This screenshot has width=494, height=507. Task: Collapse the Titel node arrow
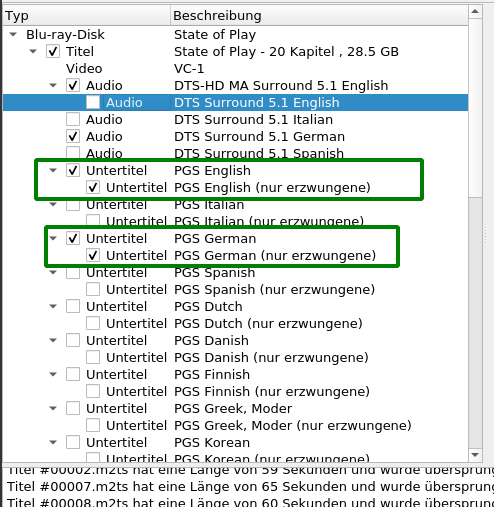pyautogui.click(x=33, y=51)
